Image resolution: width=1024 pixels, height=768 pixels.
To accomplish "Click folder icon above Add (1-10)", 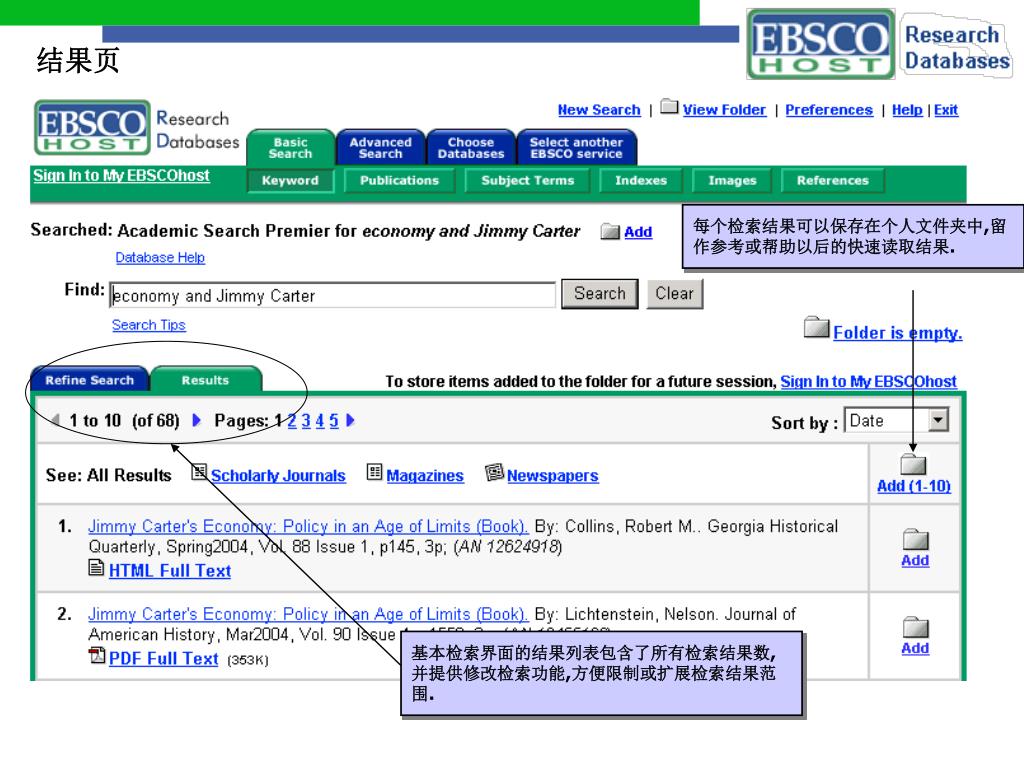I will coord(913,464).
